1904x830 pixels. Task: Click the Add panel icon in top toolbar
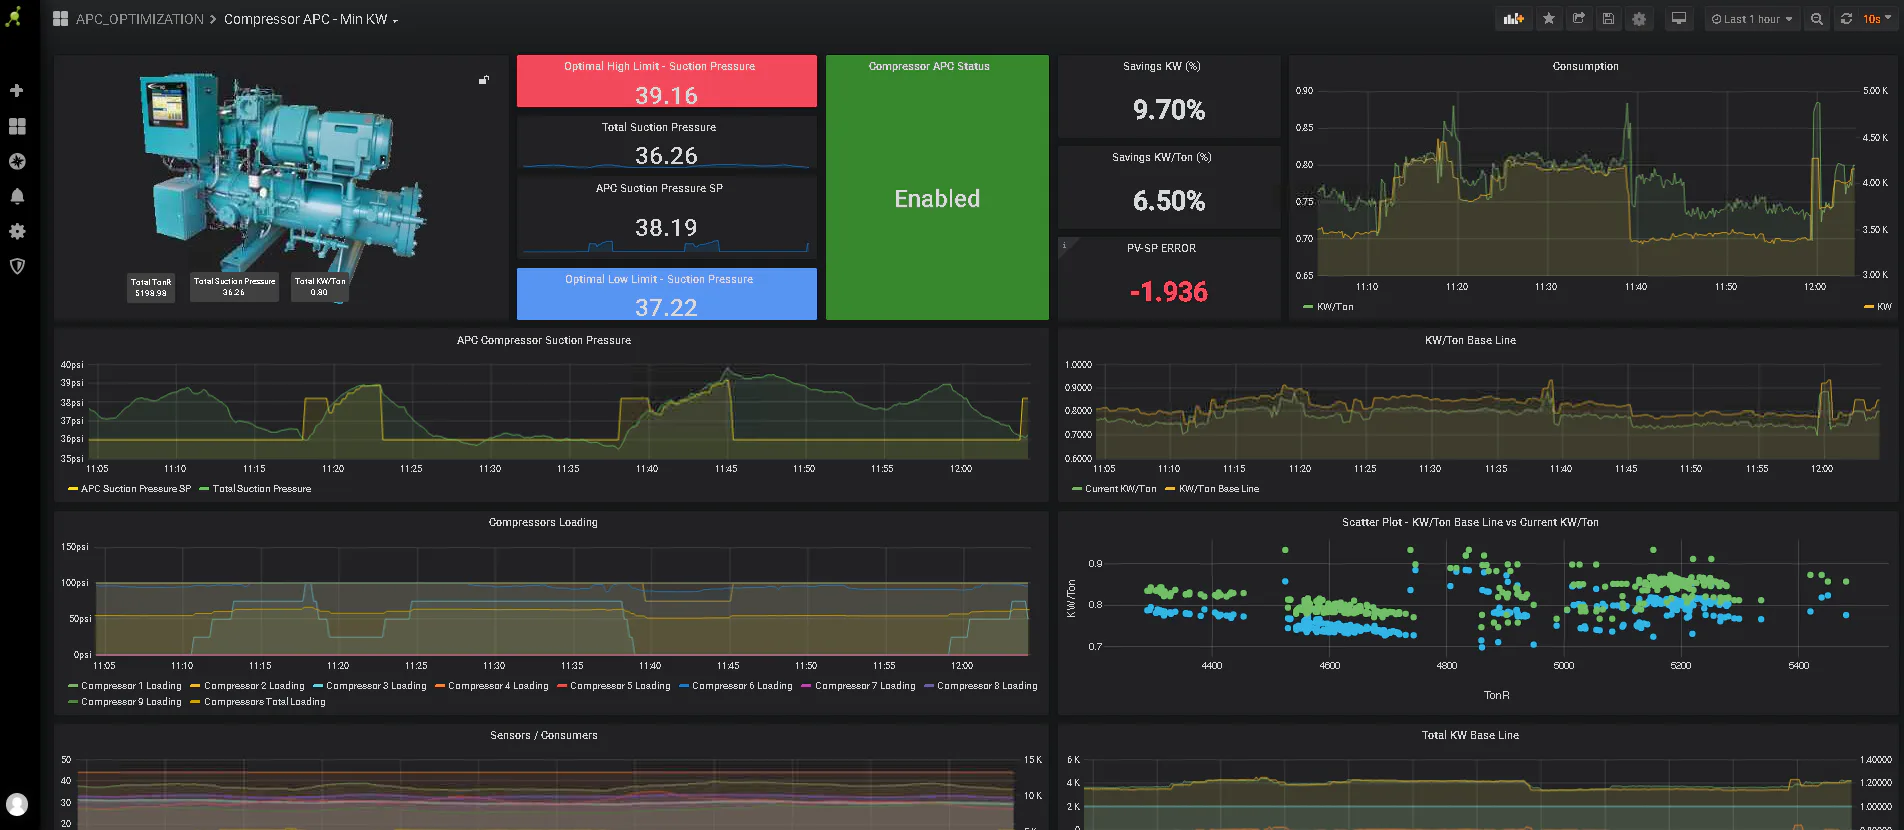pos(1513,19)
